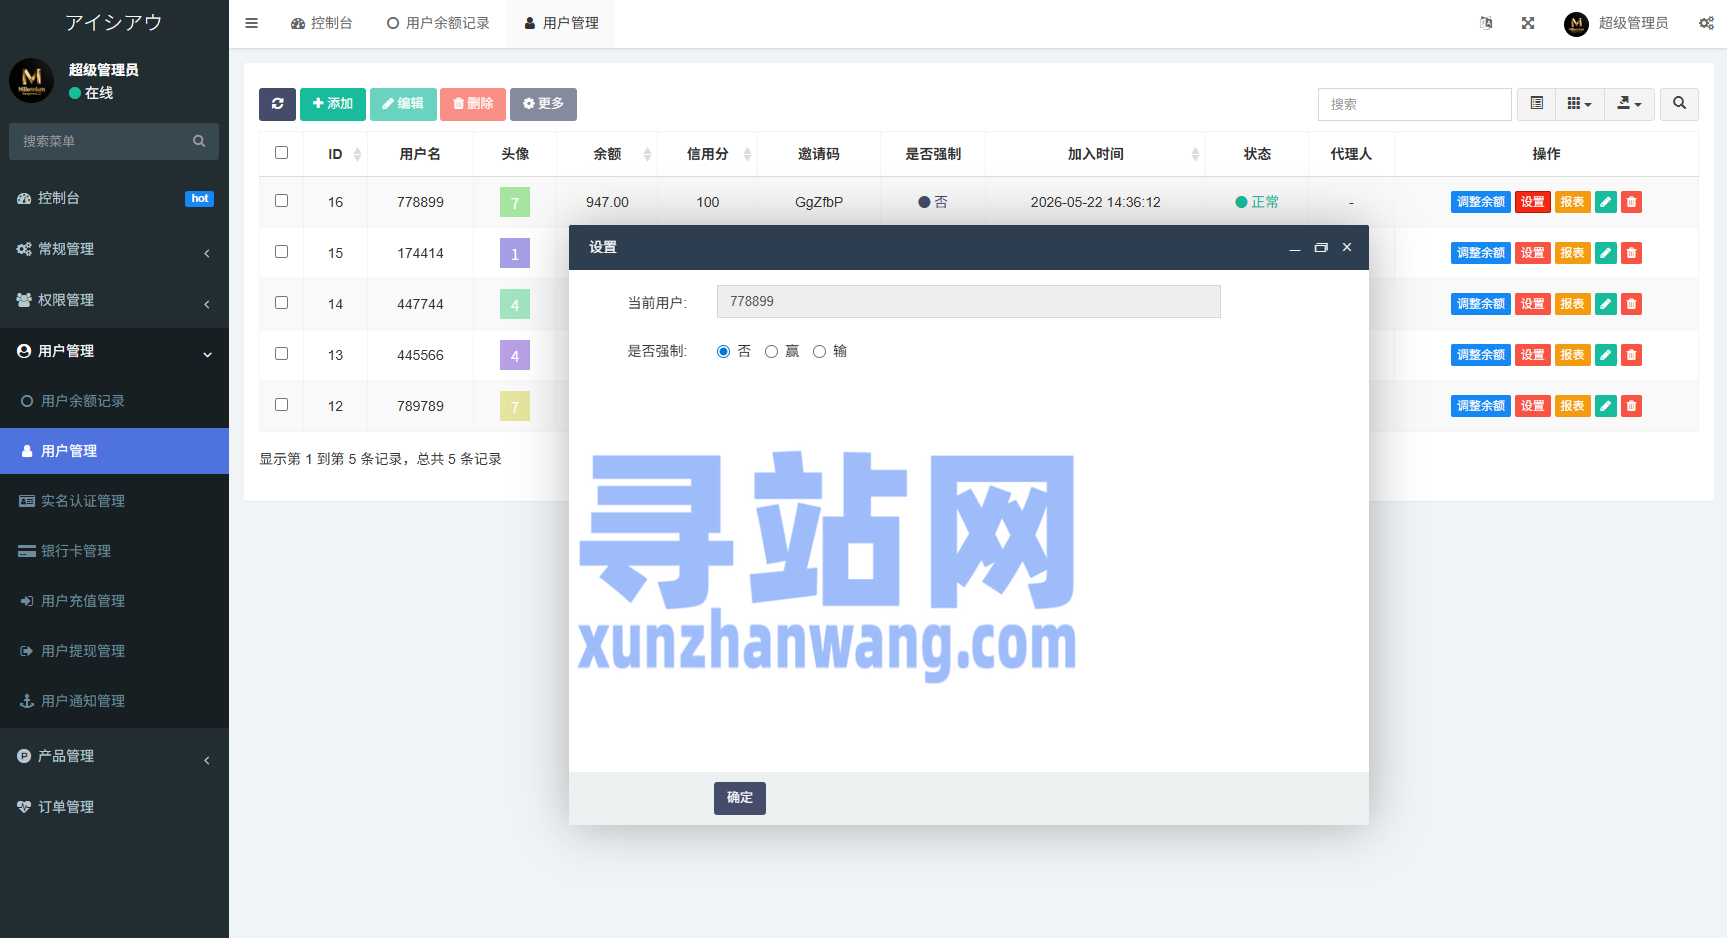Open the column visibility dropdown
Screen dimensions: 1727x938
click(x=1580, y=104)
